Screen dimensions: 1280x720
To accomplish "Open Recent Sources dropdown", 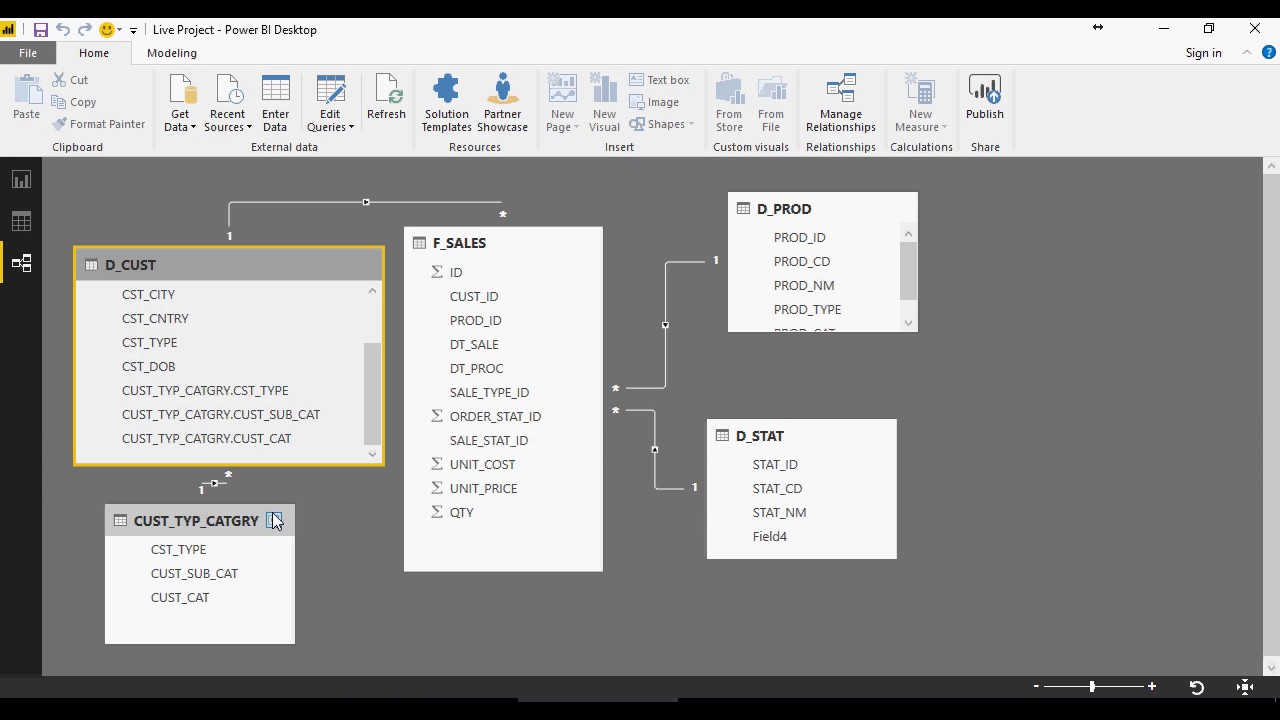I will coord(228,103).
